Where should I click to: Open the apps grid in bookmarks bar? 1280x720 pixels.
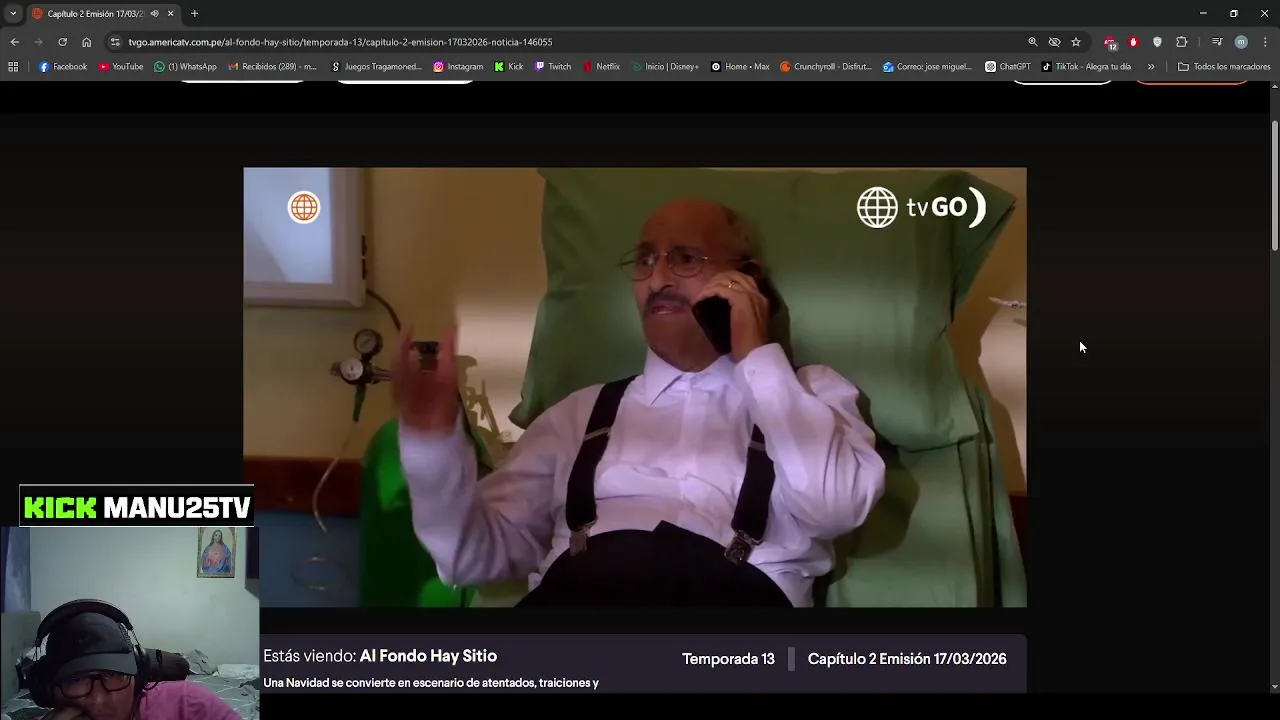pos(13,67)
